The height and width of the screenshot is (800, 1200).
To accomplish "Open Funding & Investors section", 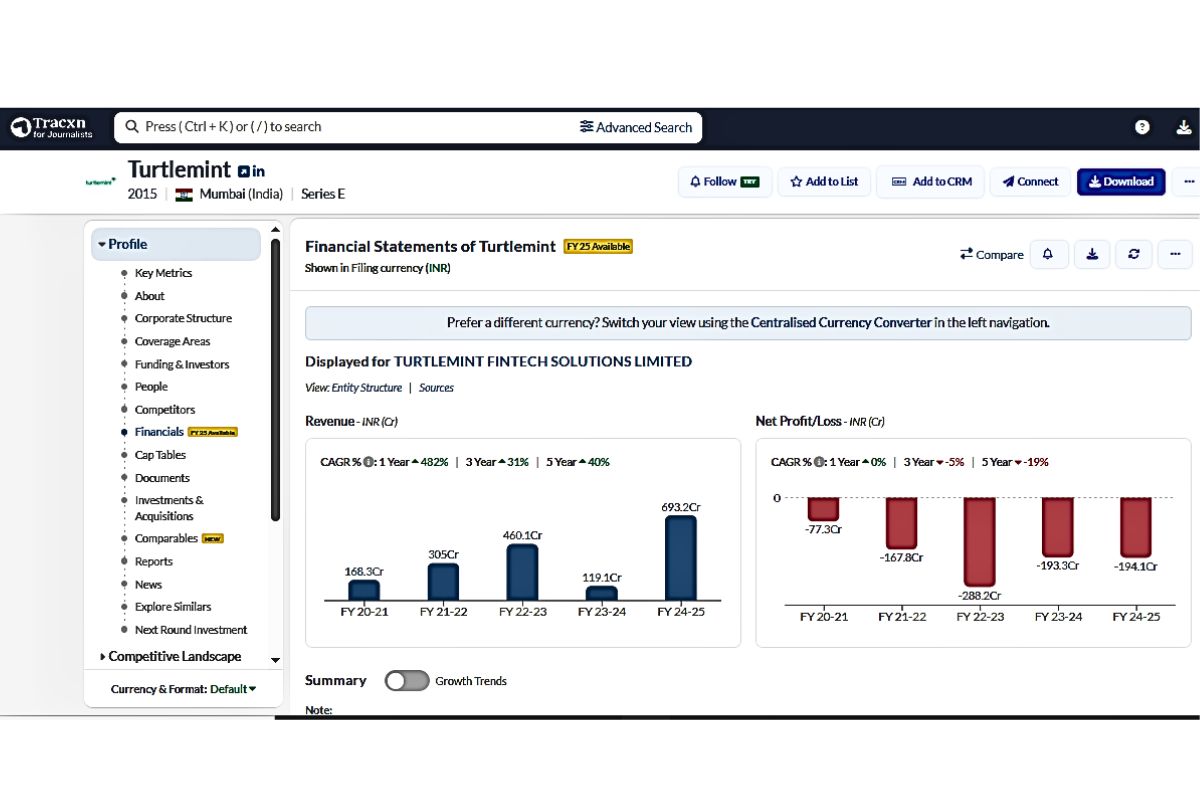I will click(x=182, y=364).
